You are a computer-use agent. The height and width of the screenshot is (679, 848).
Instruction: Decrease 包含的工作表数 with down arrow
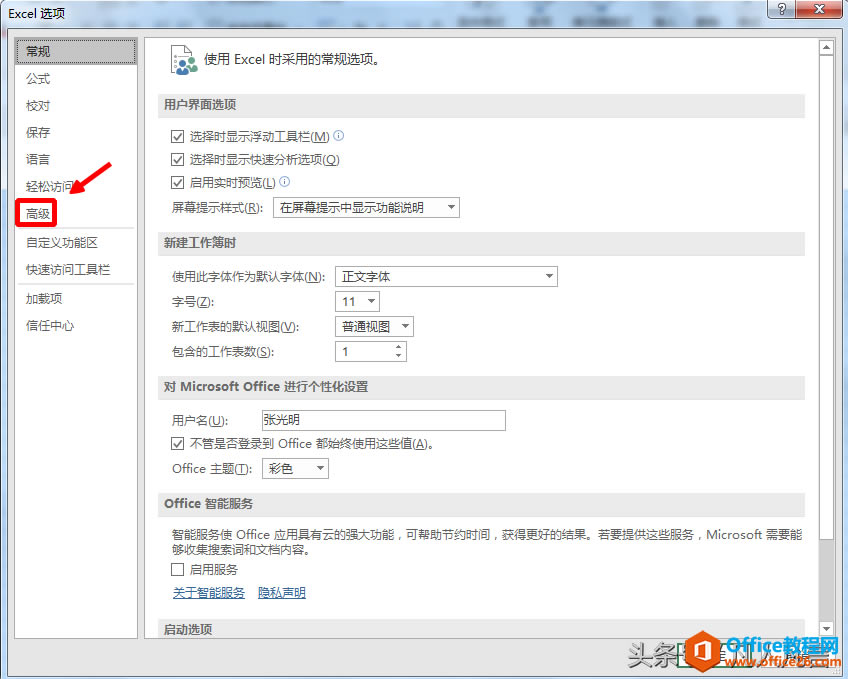pyautogui.click(x=399, y=356)
